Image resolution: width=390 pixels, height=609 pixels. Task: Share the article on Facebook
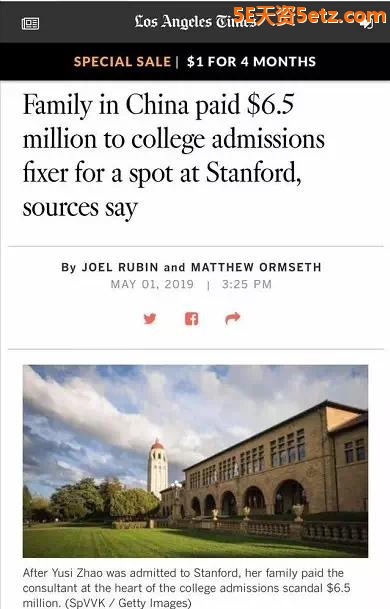[192, 319]
